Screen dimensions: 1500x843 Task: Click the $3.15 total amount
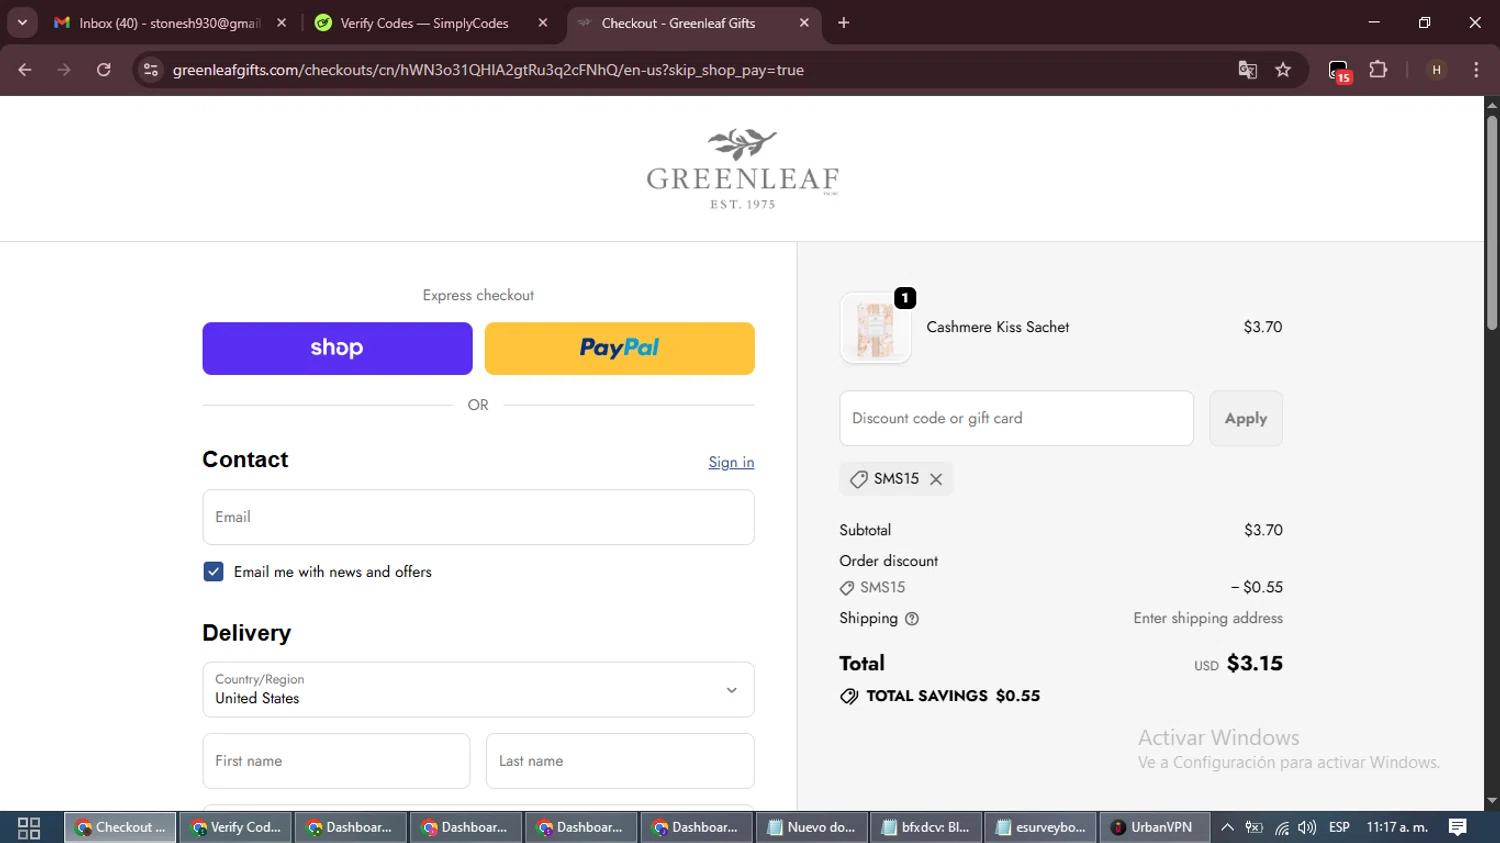[1254, 663]
